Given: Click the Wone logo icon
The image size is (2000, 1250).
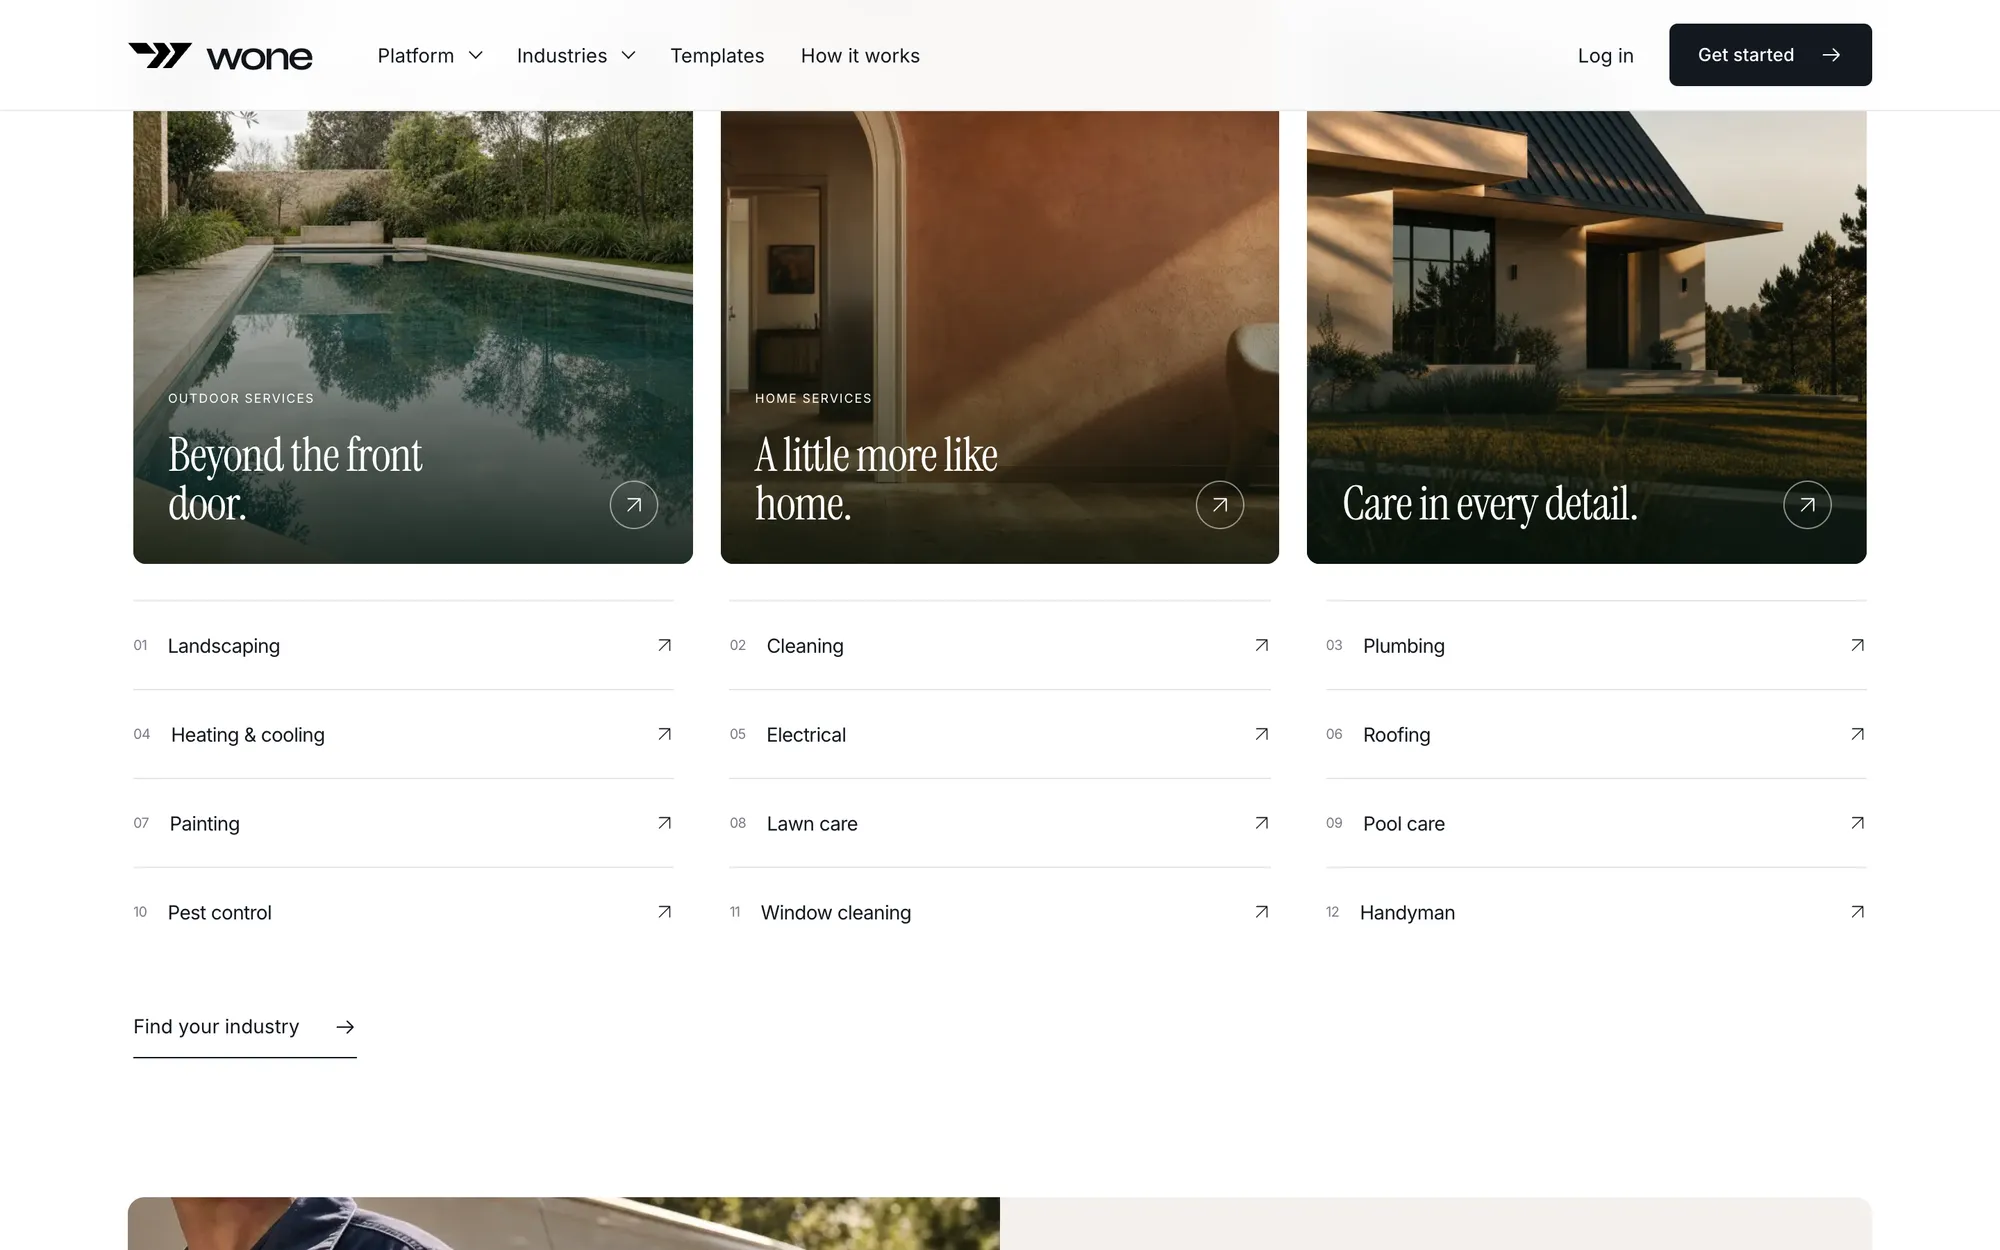Looking at the screenshot, I should (160, 55).
